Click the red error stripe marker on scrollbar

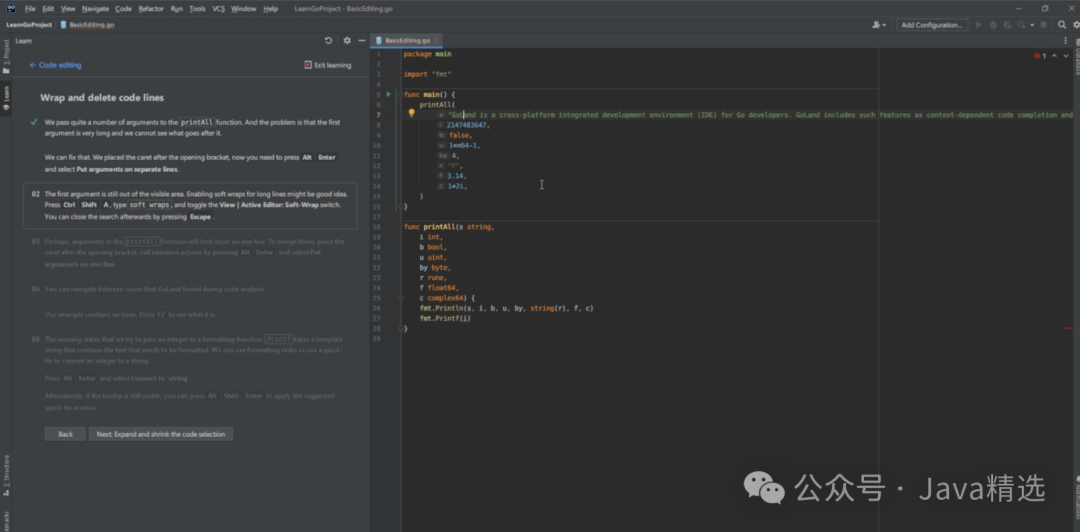[1068, 328]
